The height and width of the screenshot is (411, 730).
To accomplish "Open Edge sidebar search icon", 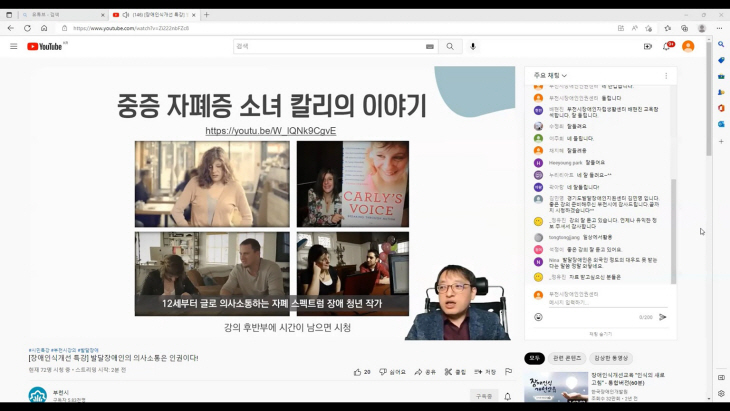I will (721, 44).
